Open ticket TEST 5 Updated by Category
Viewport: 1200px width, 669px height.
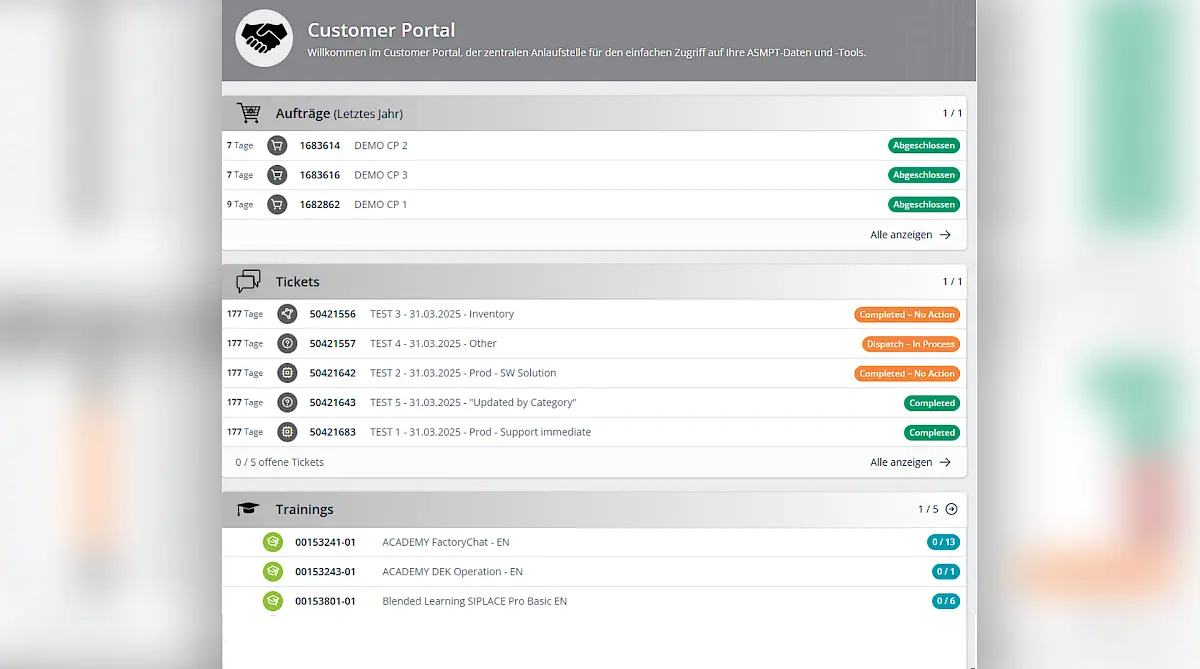pyautogui.click(x=472, y=403)
